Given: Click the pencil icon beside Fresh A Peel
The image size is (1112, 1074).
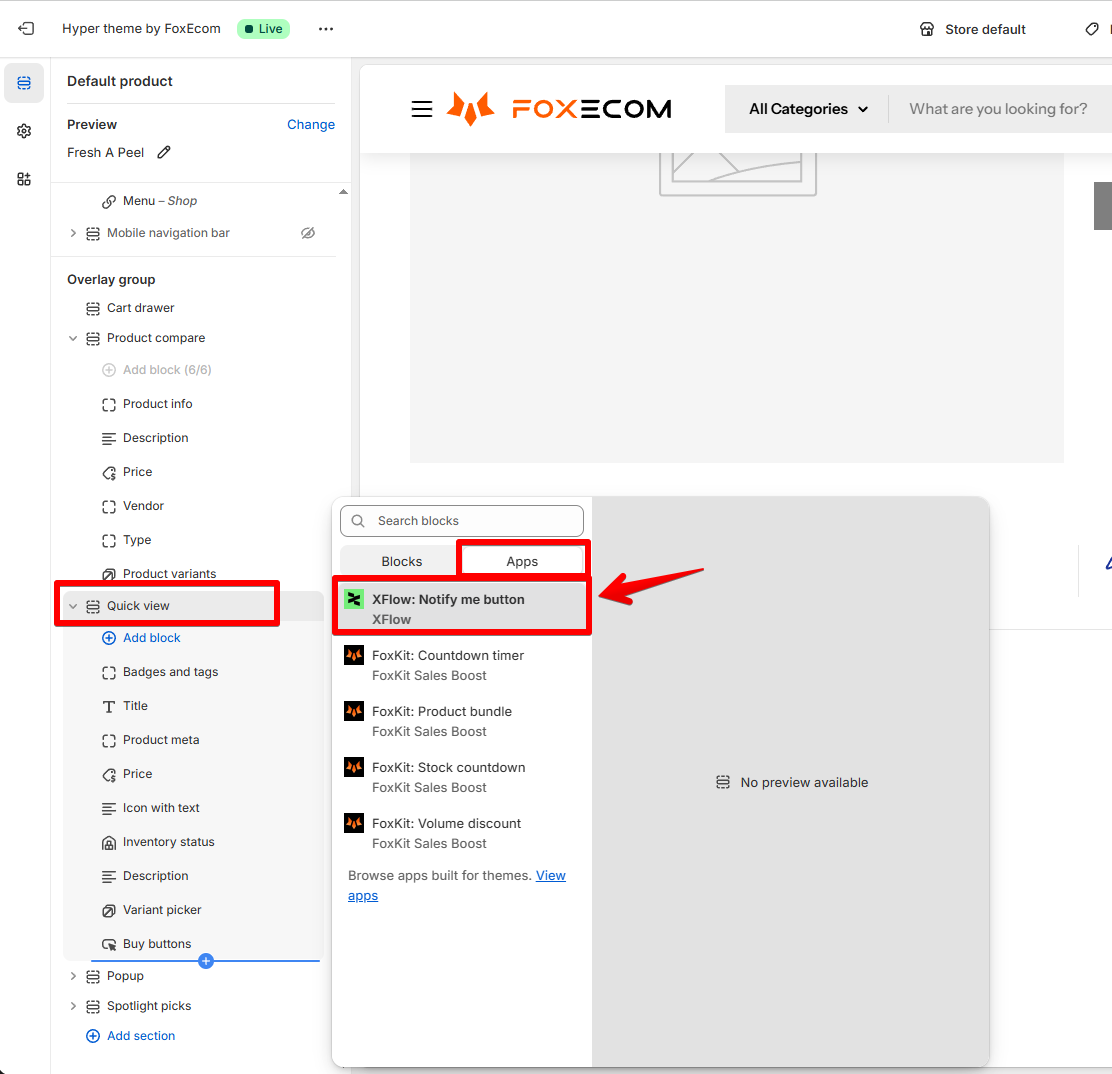Looking at the screenshot, I should tap(164, 152).
